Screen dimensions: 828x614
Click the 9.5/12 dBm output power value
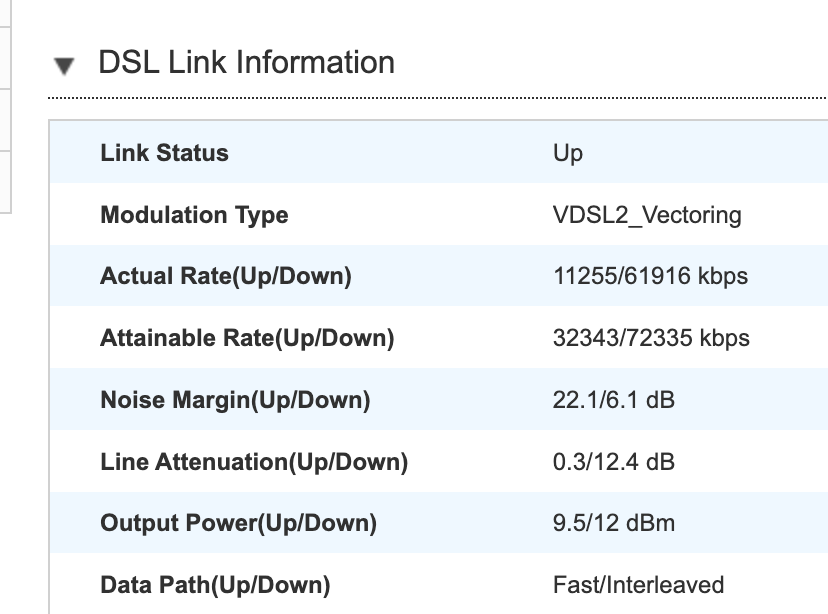coord(614,523)
